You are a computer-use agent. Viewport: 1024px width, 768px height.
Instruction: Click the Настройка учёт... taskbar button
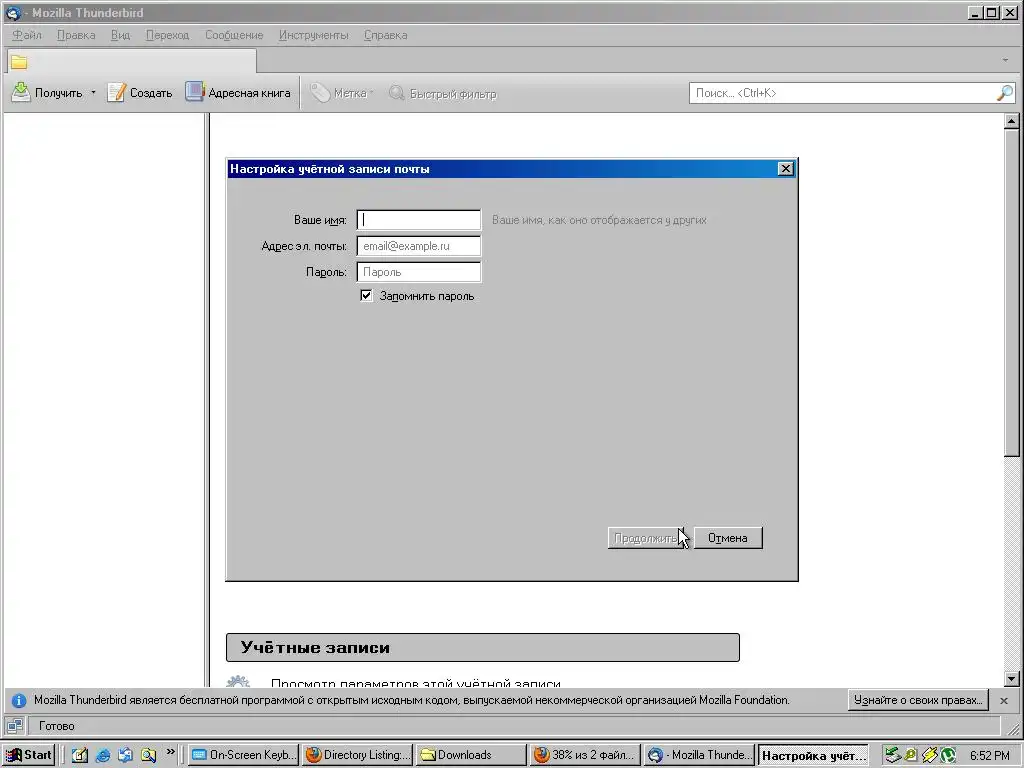coord(813,755)
